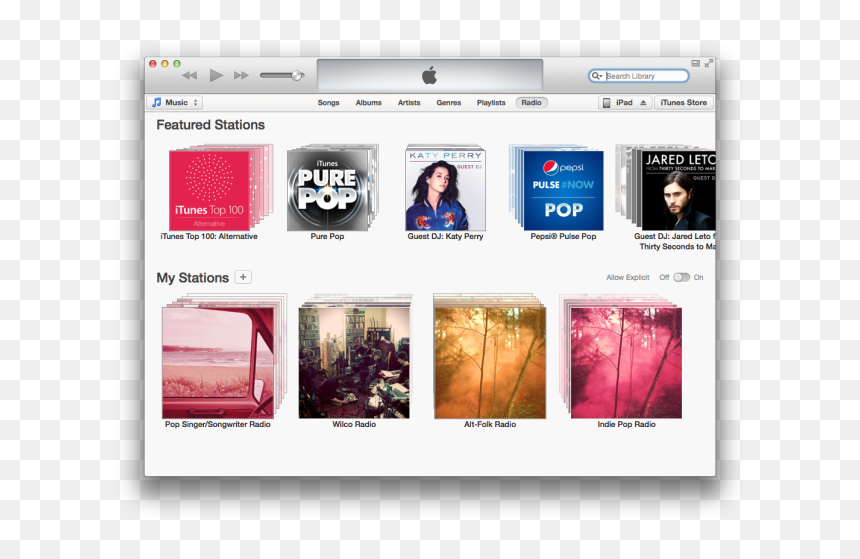The image size is (860, 559).
Task: Switch to the mini player icon
Action: point(695,63)
